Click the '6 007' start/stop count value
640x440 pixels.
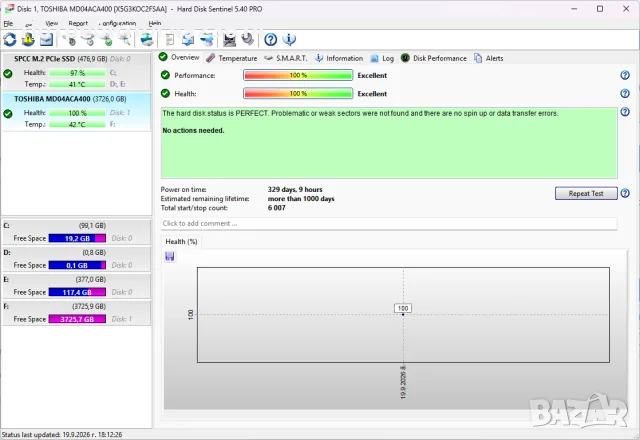277,208
